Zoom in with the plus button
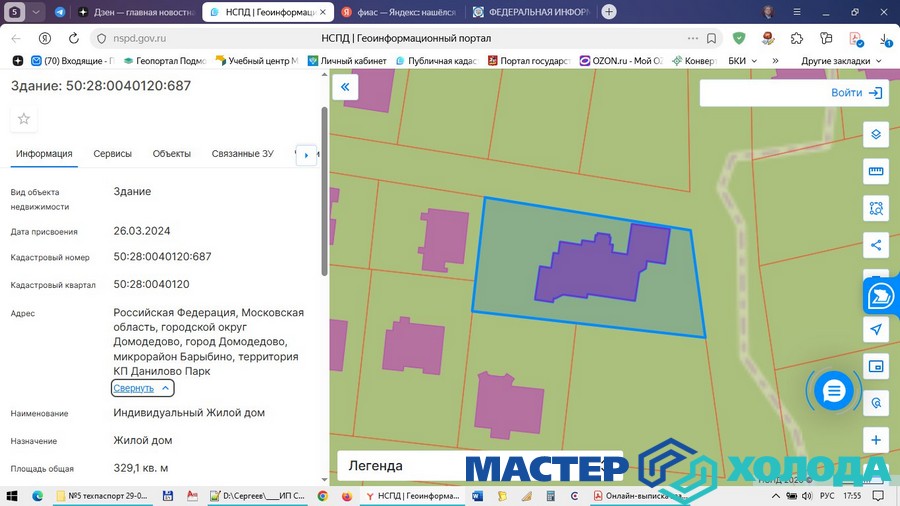The image size is (900, 506). (x=876, y=440)
